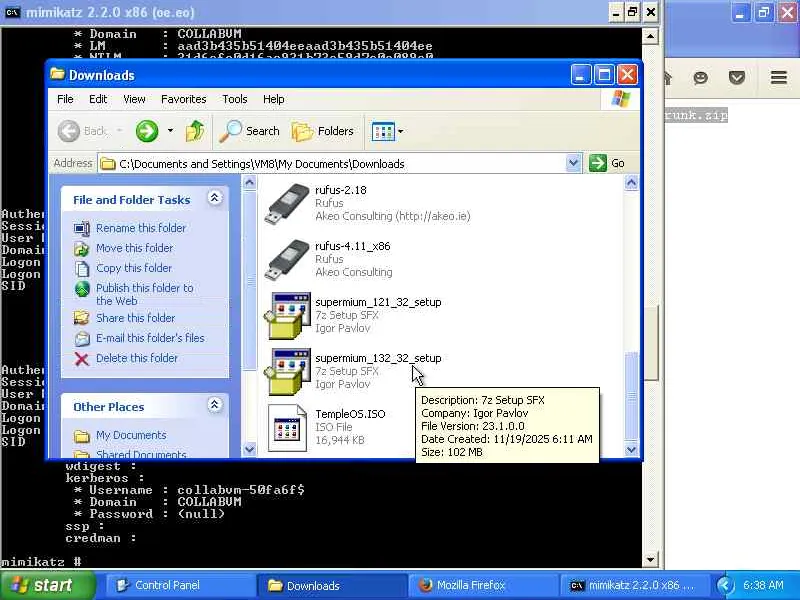Click the supermium_121_32_setup file name

click(378, 302)
